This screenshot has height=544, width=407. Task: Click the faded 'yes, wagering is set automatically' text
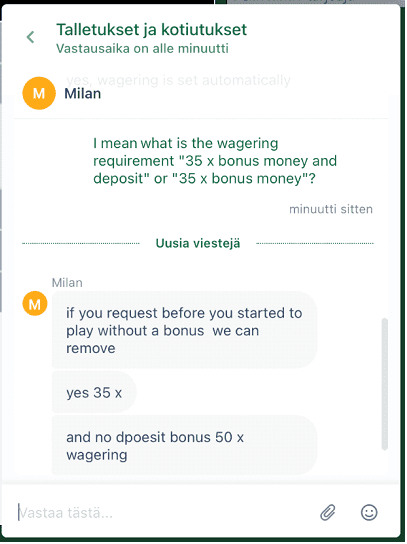coord(178,80)
